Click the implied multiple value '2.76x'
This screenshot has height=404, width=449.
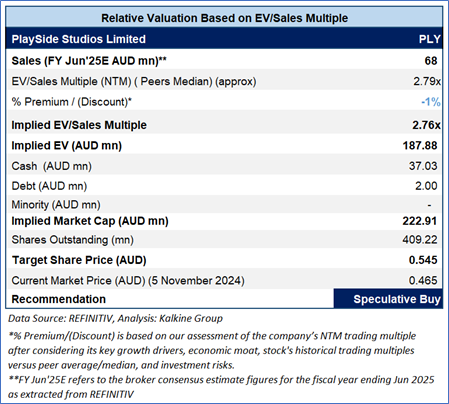point(426,125)
